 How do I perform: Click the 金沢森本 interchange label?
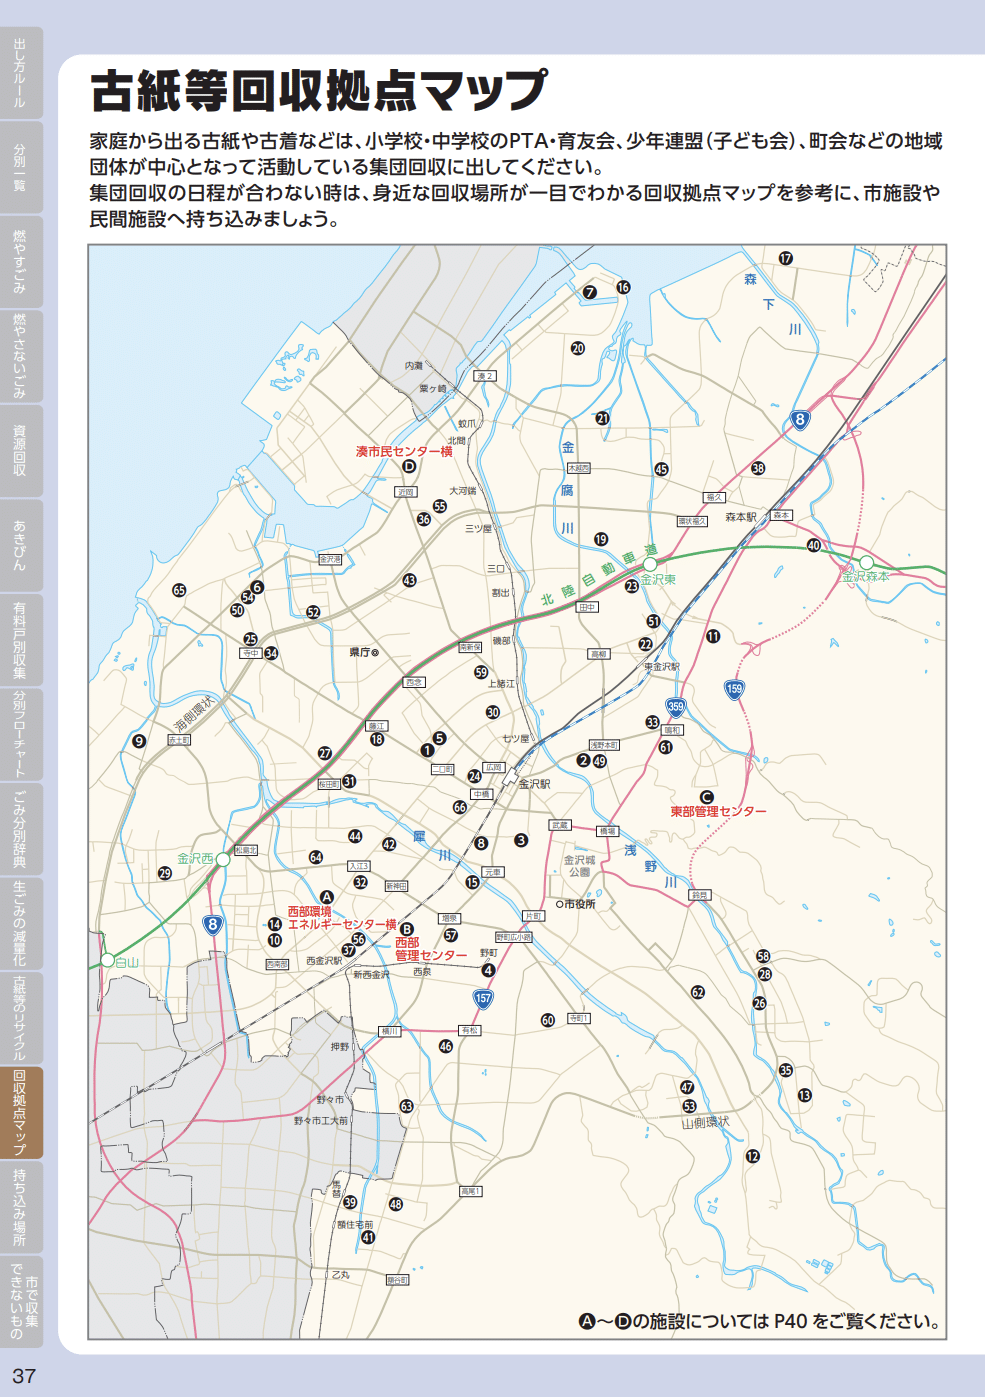coord(866,577)
